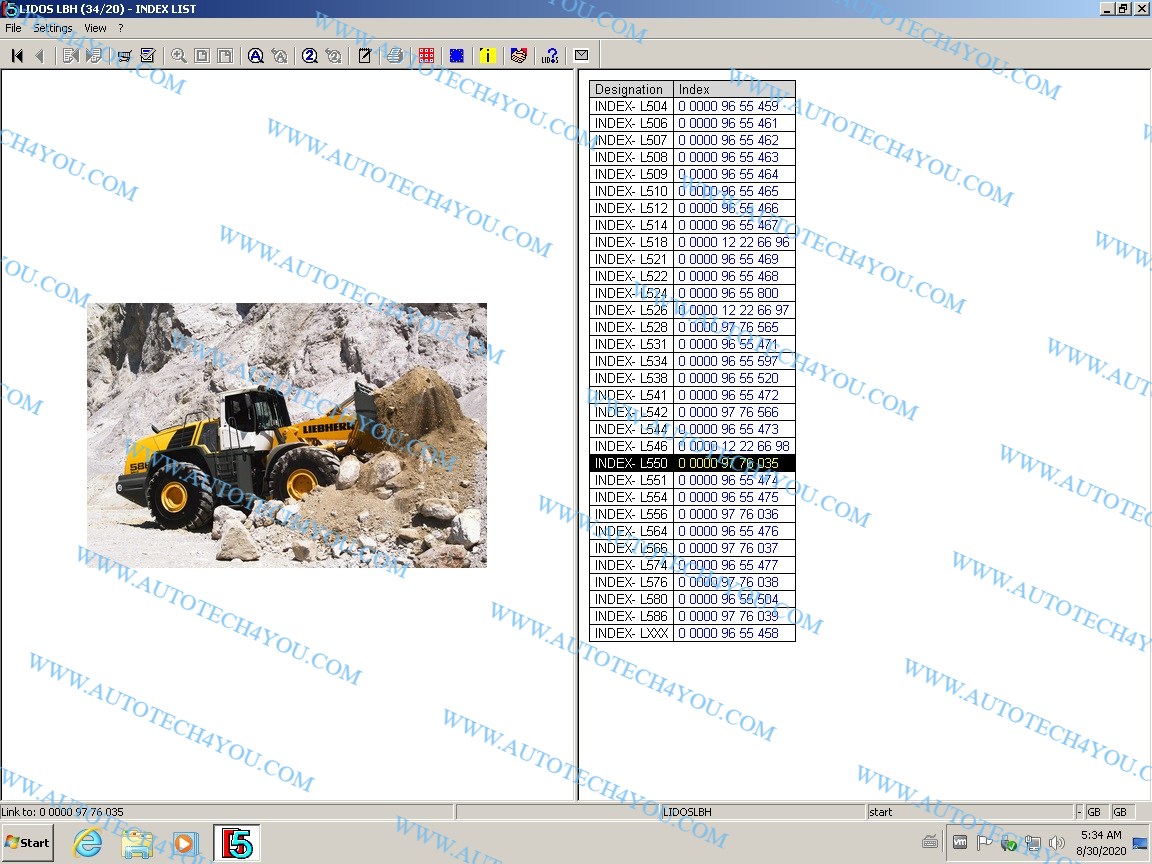
Task: Open index 0 0000 96 55 459 for L504
Action: coord(728,106)
